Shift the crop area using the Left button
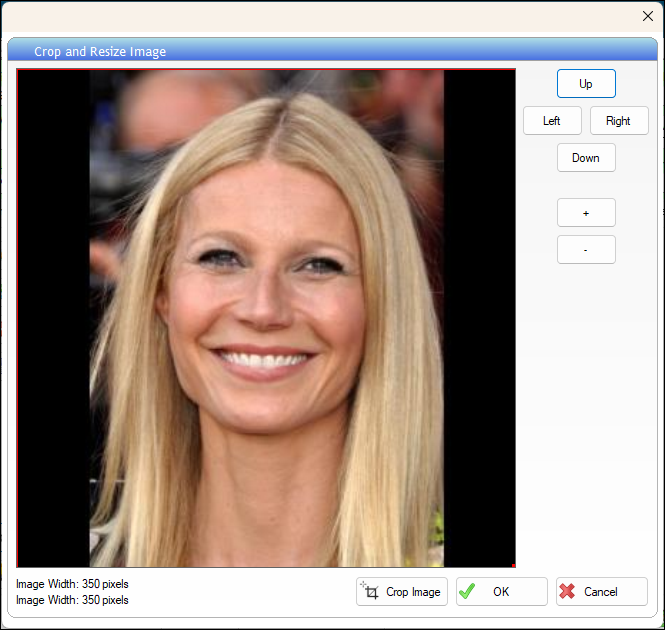 tap(552, 120)
